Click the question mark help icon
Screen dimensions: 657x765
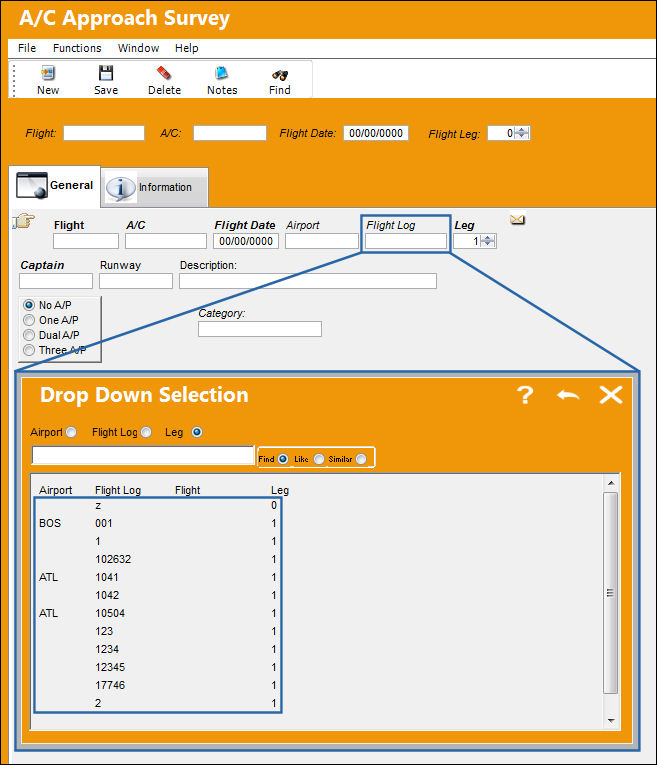click(x=525, y=395)
